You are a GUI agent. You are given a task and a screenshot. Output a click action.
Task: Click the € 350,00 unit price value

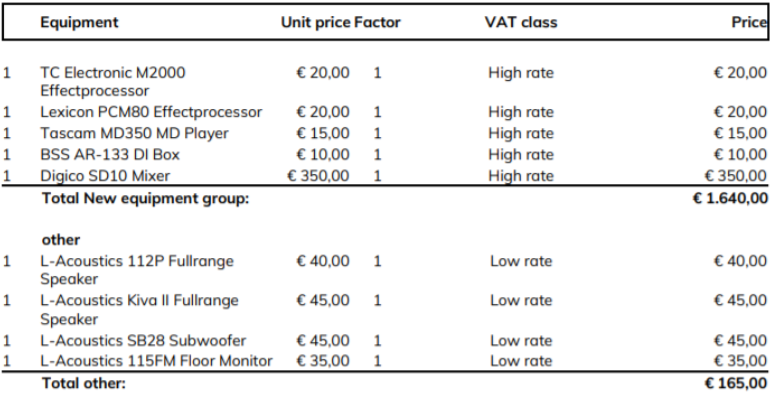click(x=318, y=175)
